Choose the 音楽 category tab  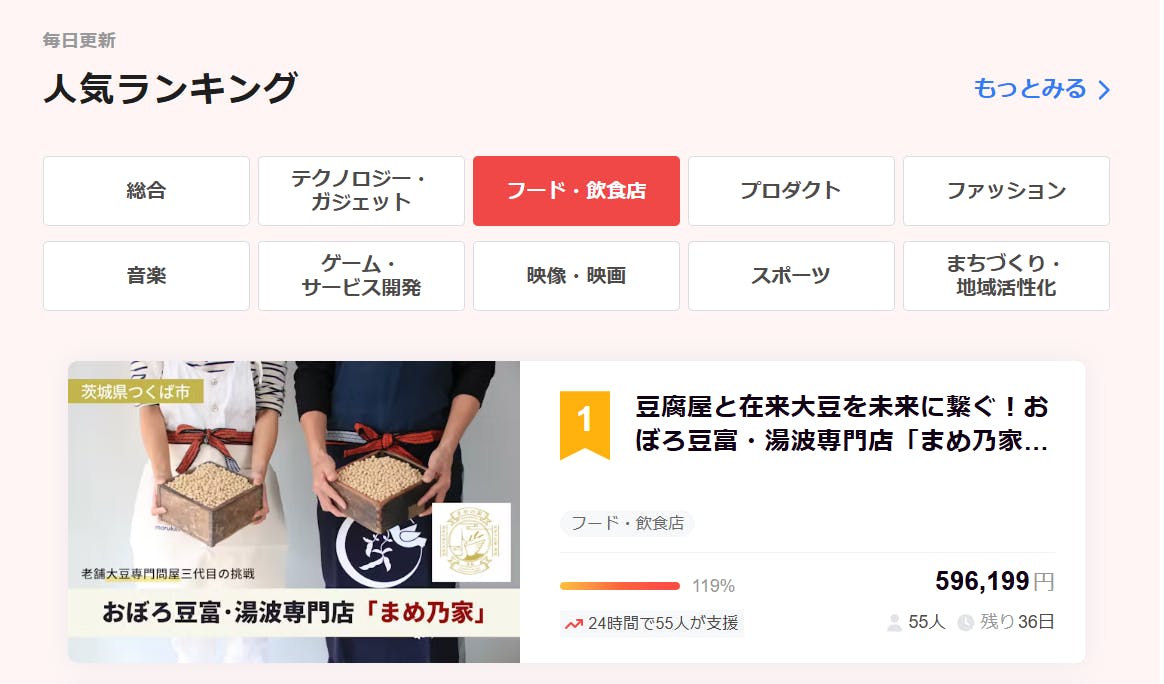(146, 276)
